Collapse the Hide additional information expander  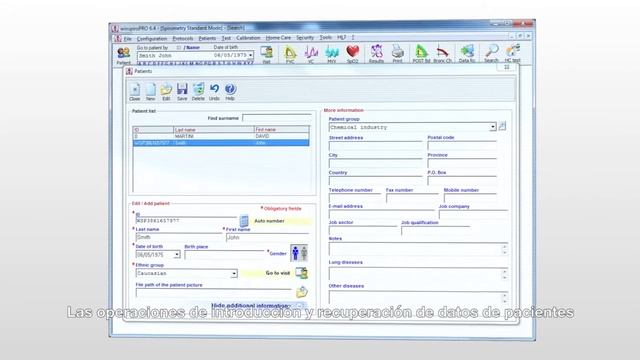click(x=300, y=305)
